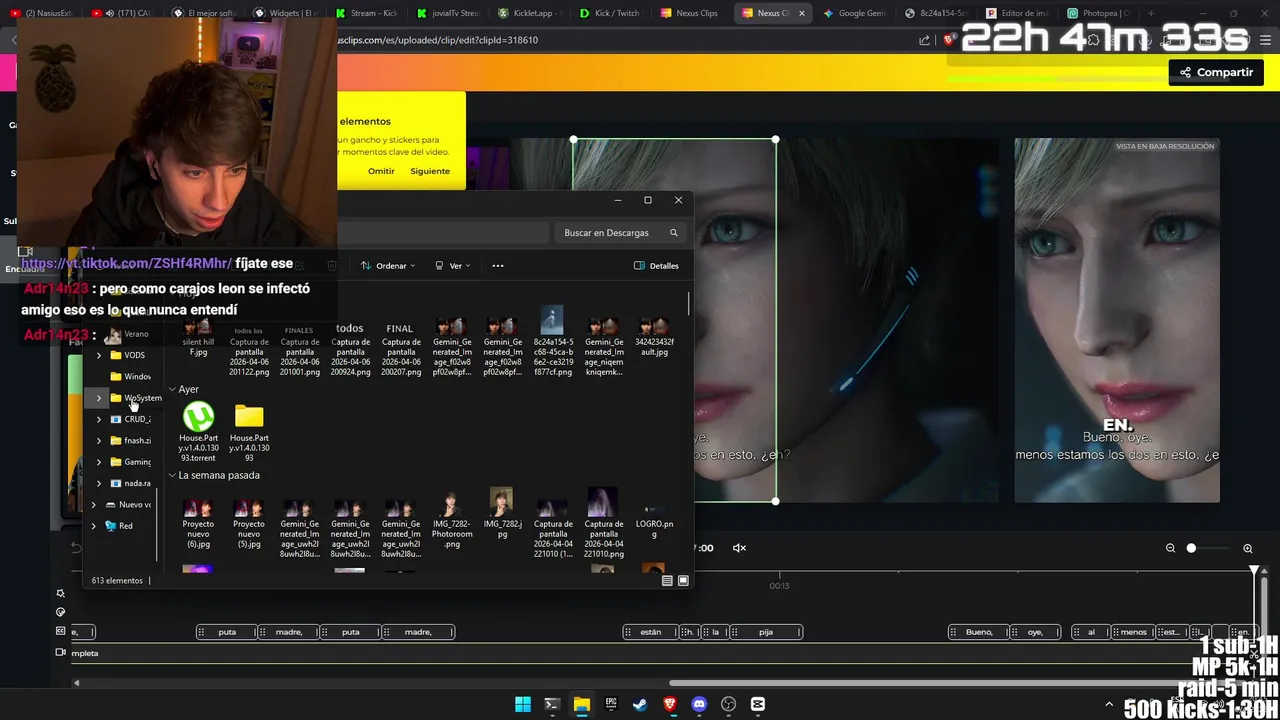
Task: Open Steam from the taskbar
Action: pos(640,704)
